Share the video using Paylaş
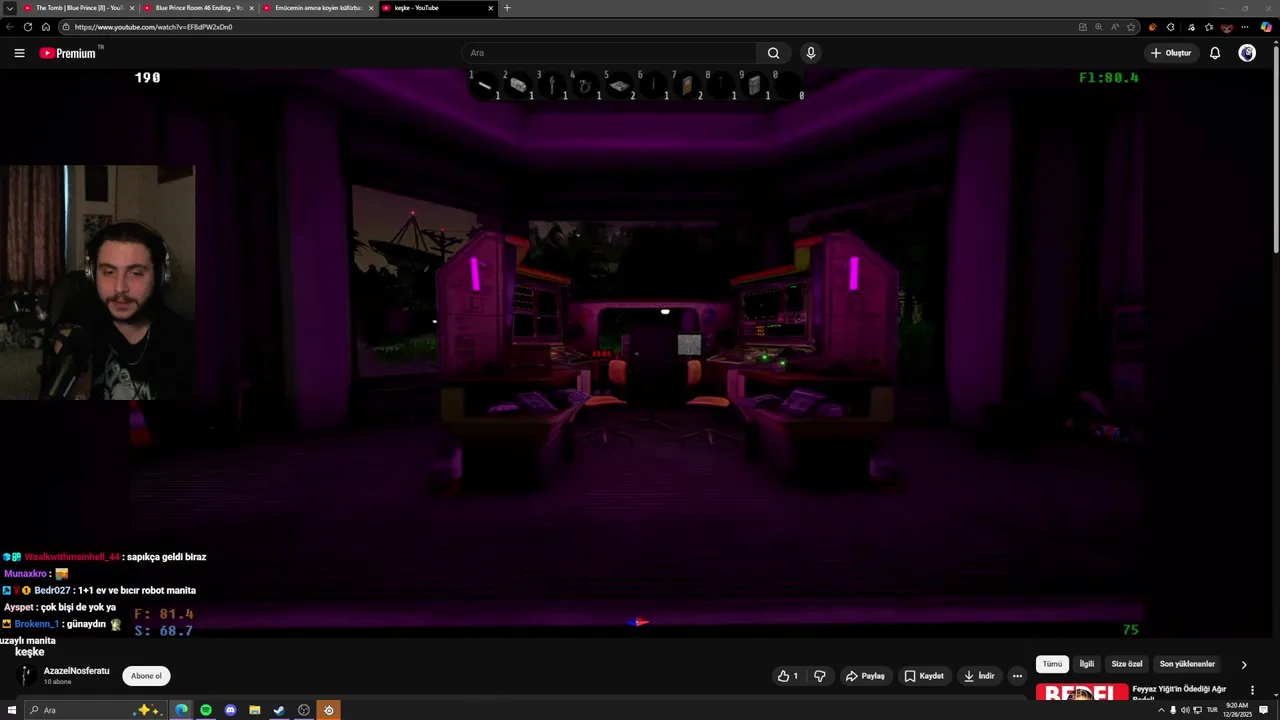 (x=865, y=676)
